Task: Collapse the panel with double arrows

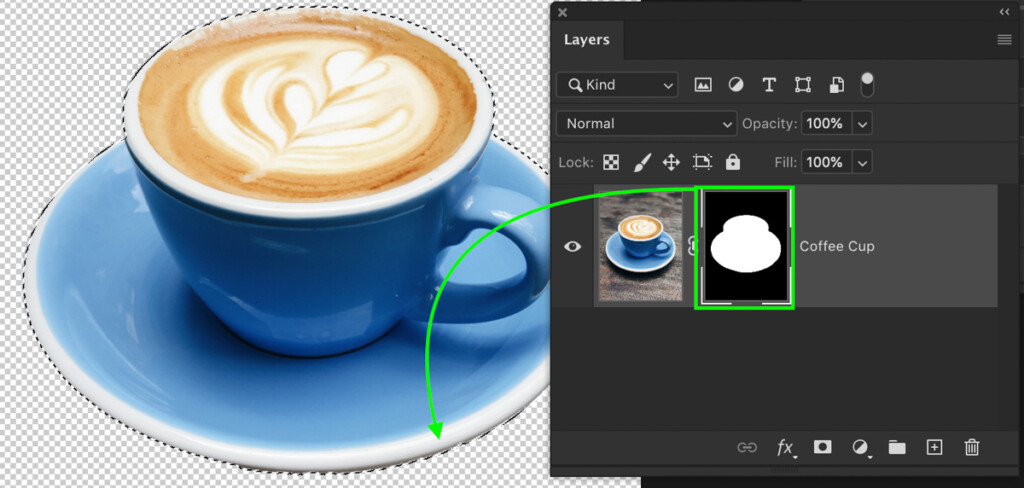Action: point(1004,12)
